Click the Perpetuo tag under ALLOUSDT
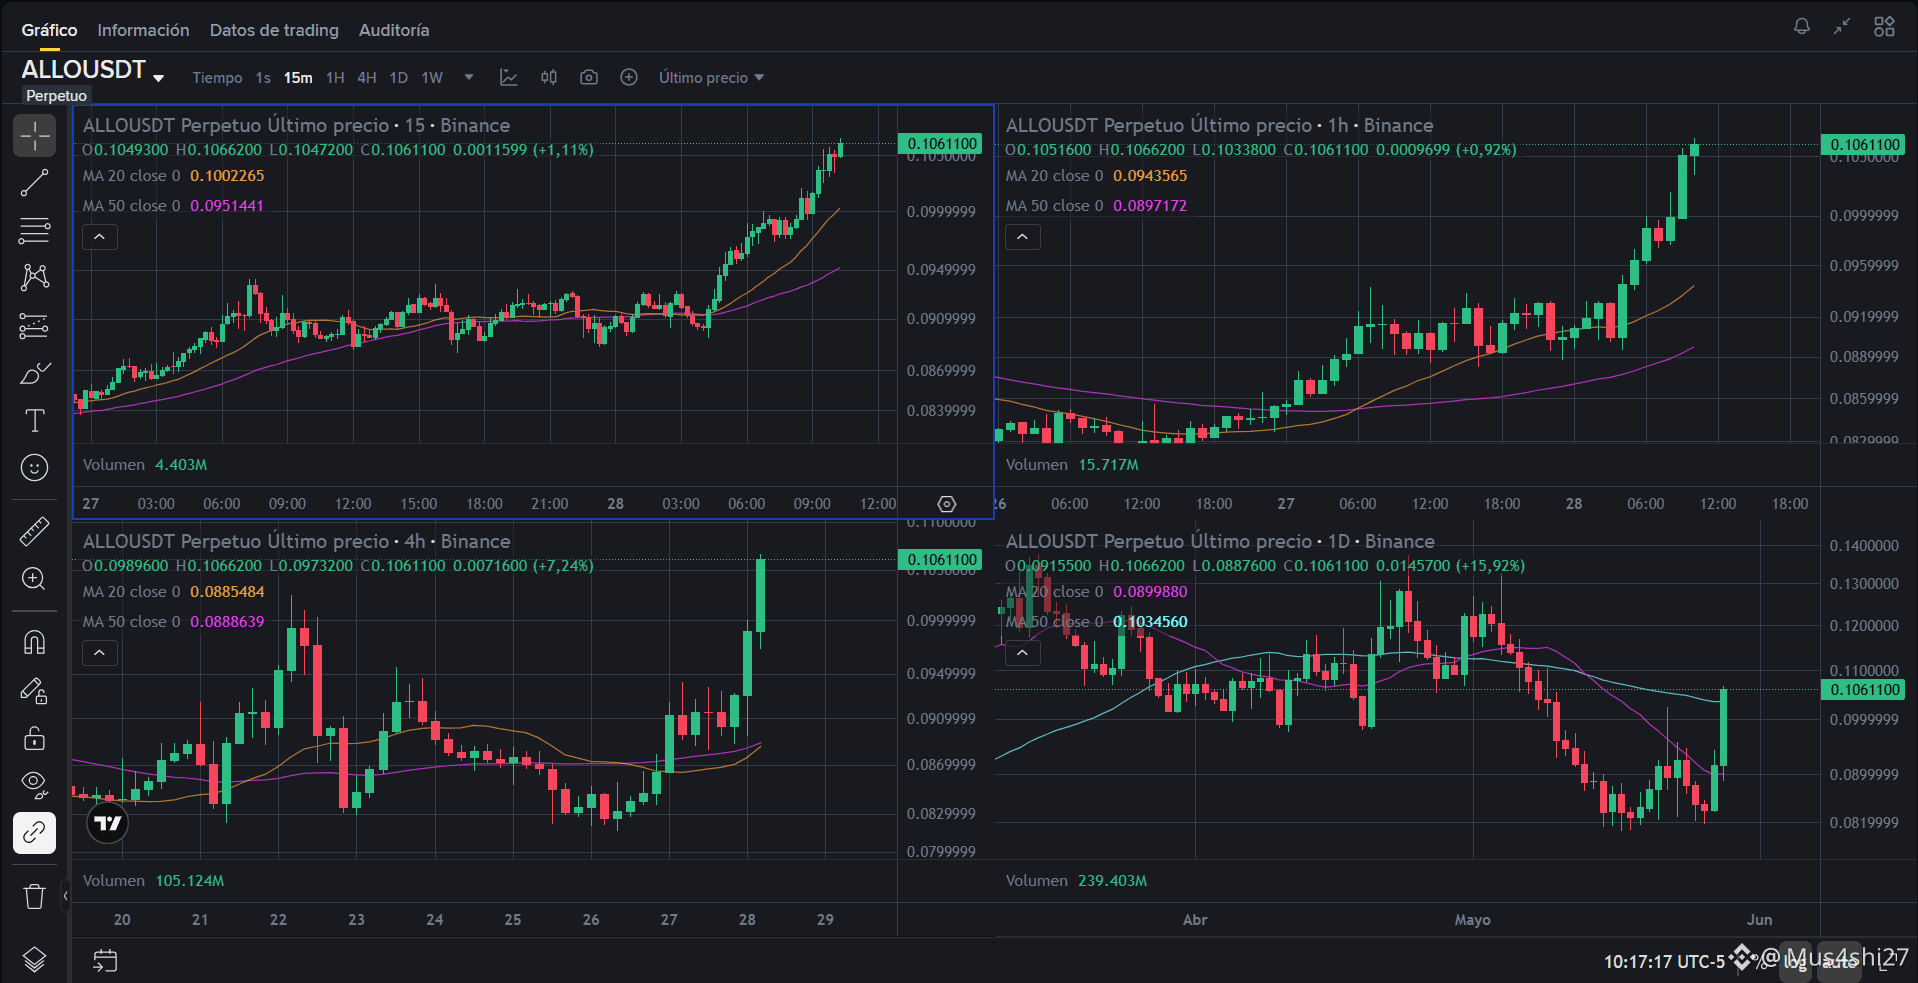The width and height of the screenshot is (1918, 983). (56, 95)
